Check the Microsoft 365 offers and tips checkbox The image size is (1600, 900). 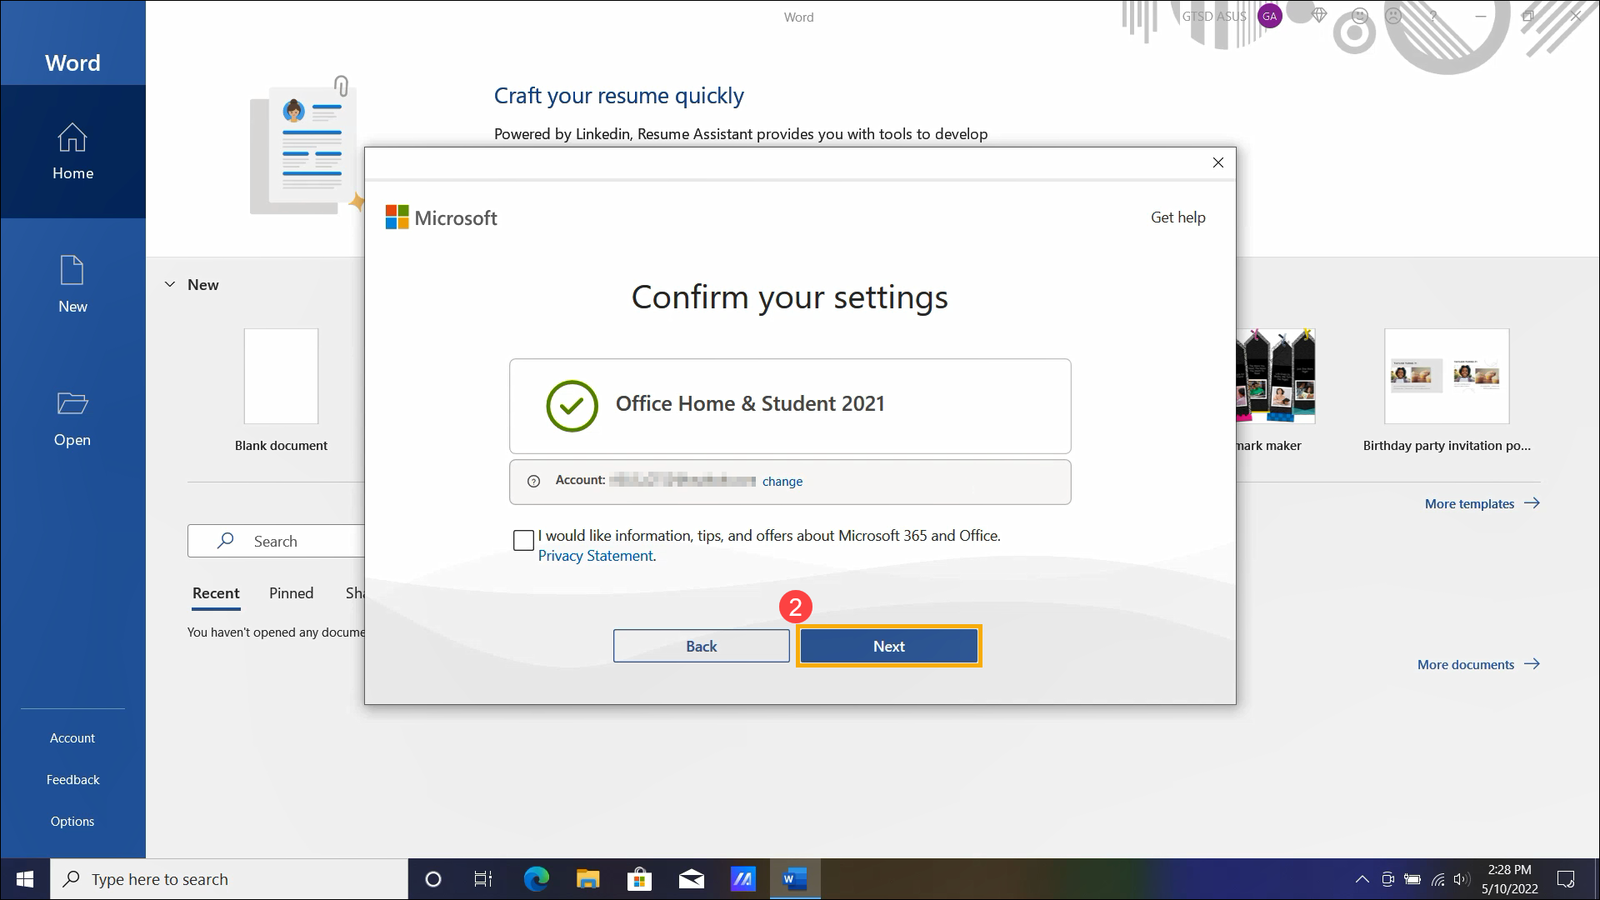[523, 540]
